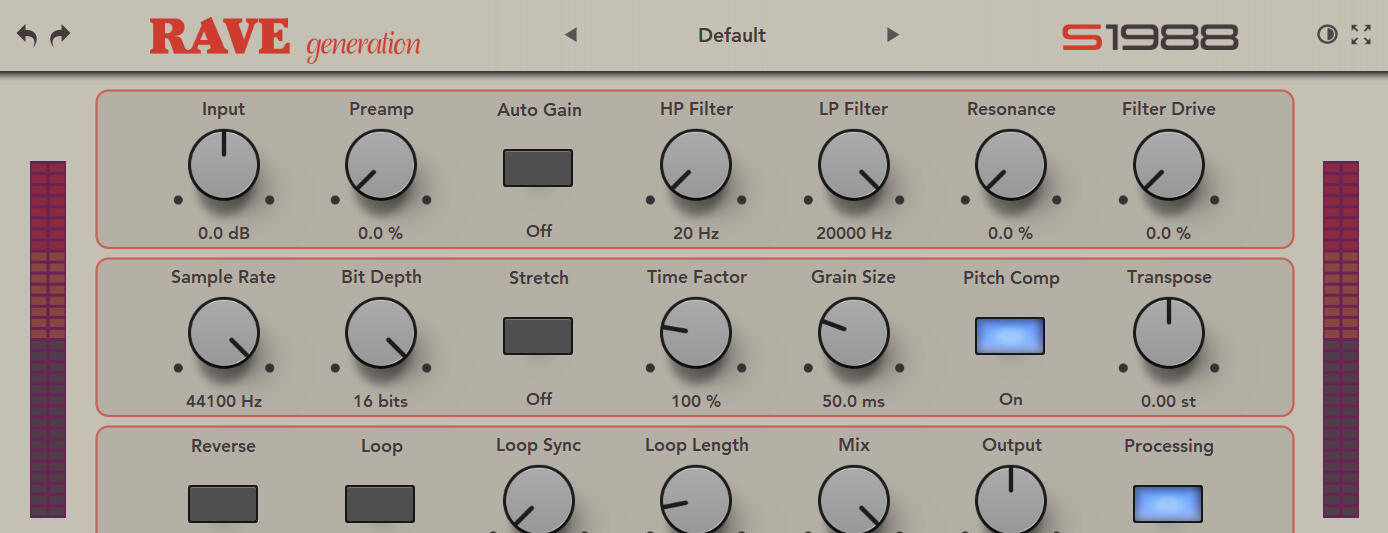Click the Time Factor knob
The width and height of the screenshot is (1388, 533).
tap(696, 333)
